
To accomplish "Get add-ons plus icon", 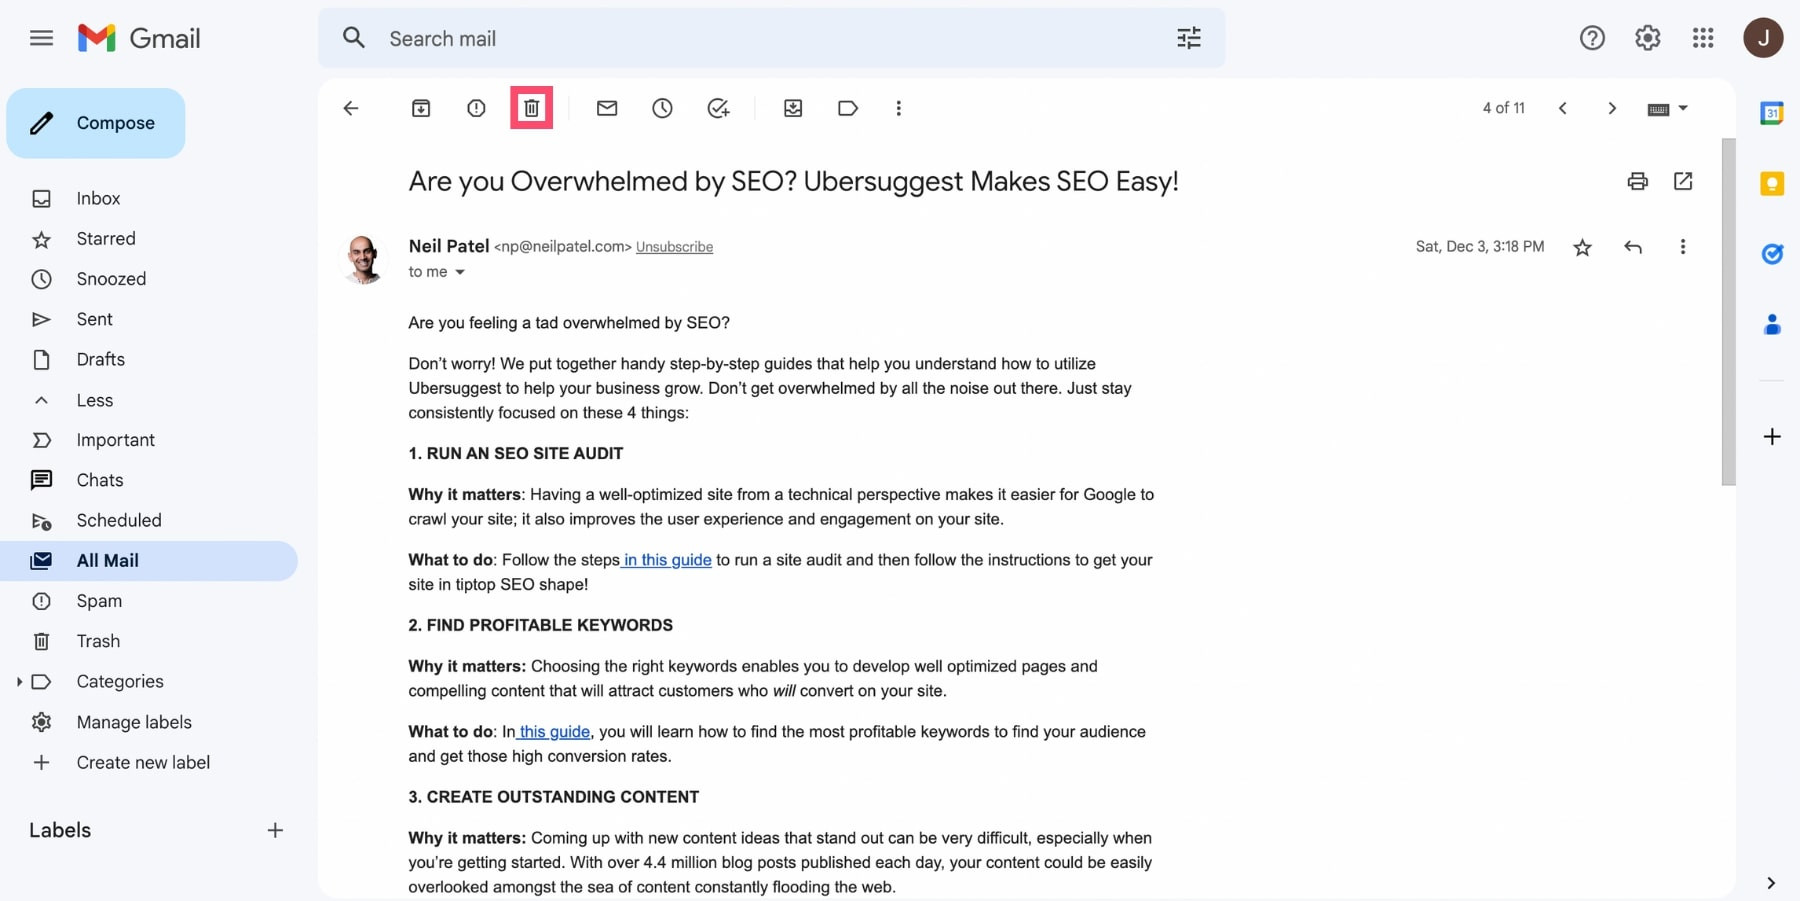I will coord(1772,437).
